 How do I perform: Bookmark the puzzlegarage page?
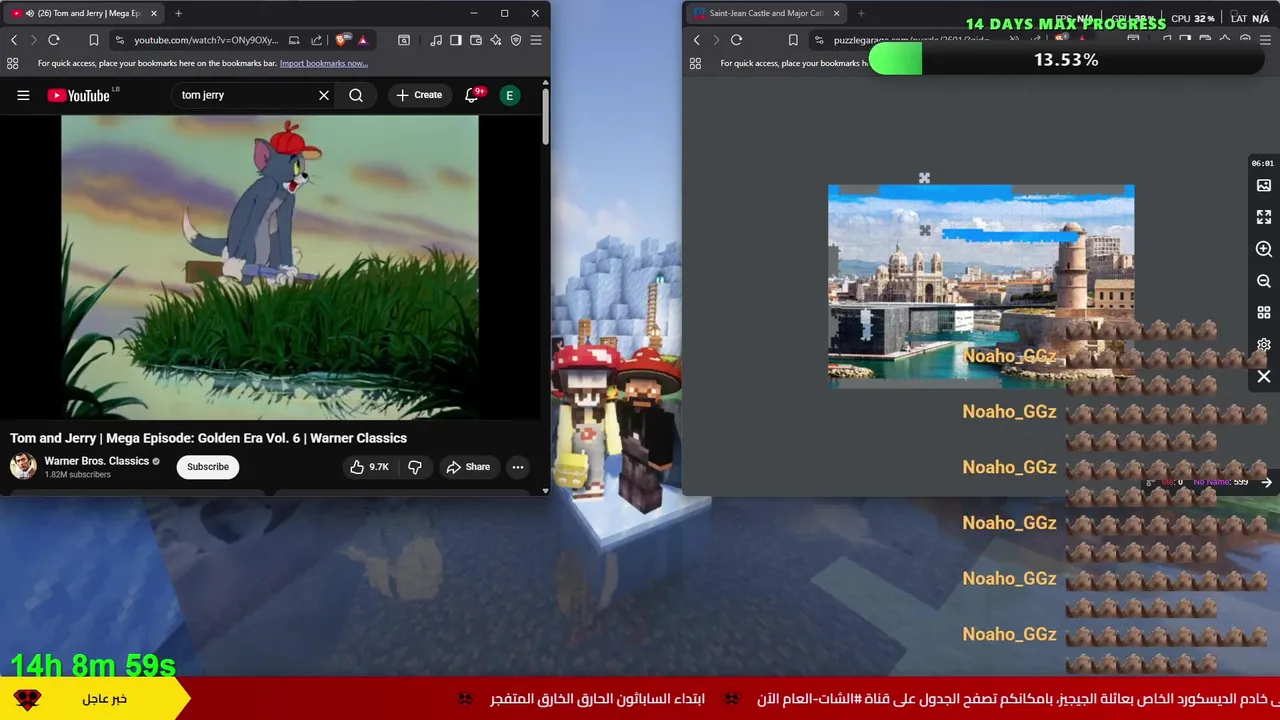pyautogui.click(x=793, y=40)
